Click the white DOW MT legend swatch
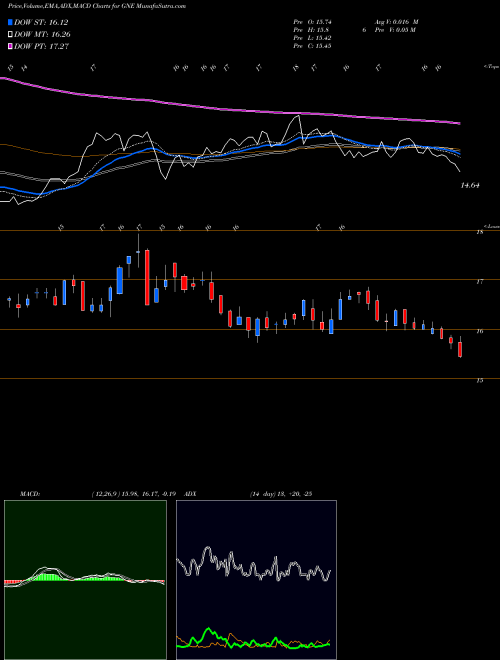The height and width of the screenshot is (660, 500). point(10,35)
